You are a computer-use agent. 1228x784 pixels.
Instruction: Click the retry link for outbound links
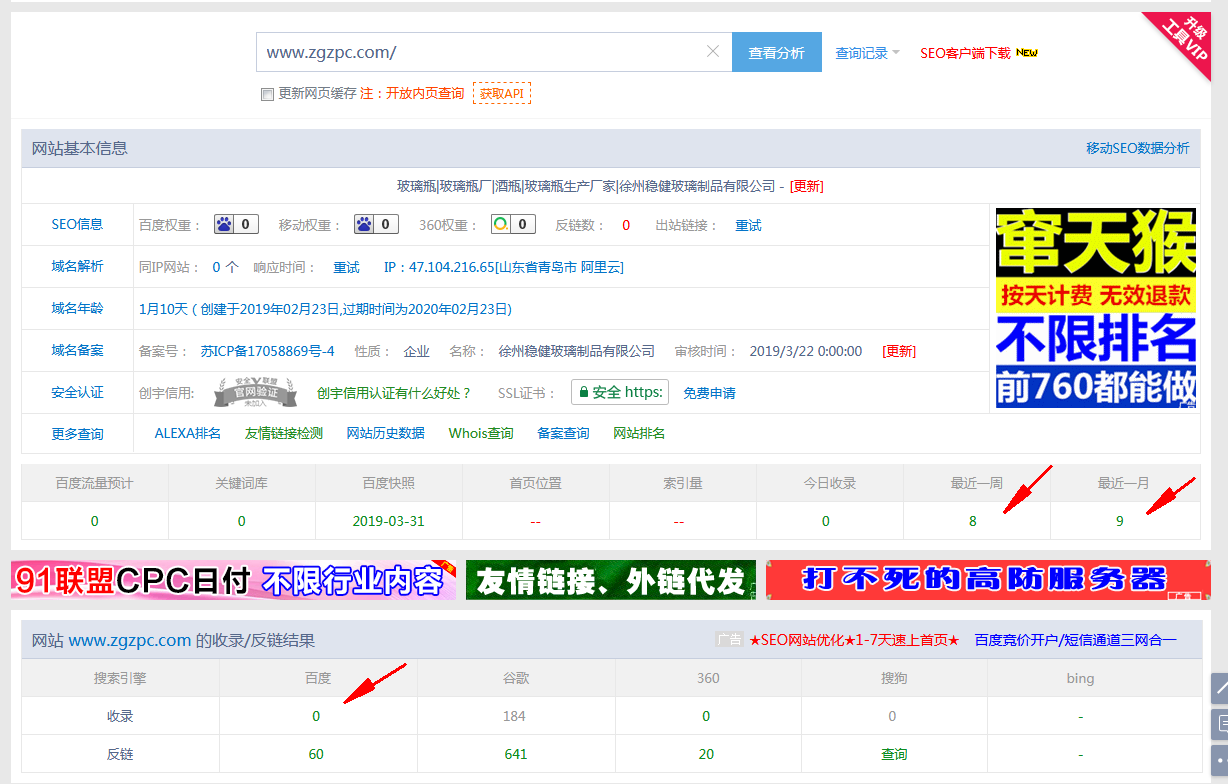[748, 225]
